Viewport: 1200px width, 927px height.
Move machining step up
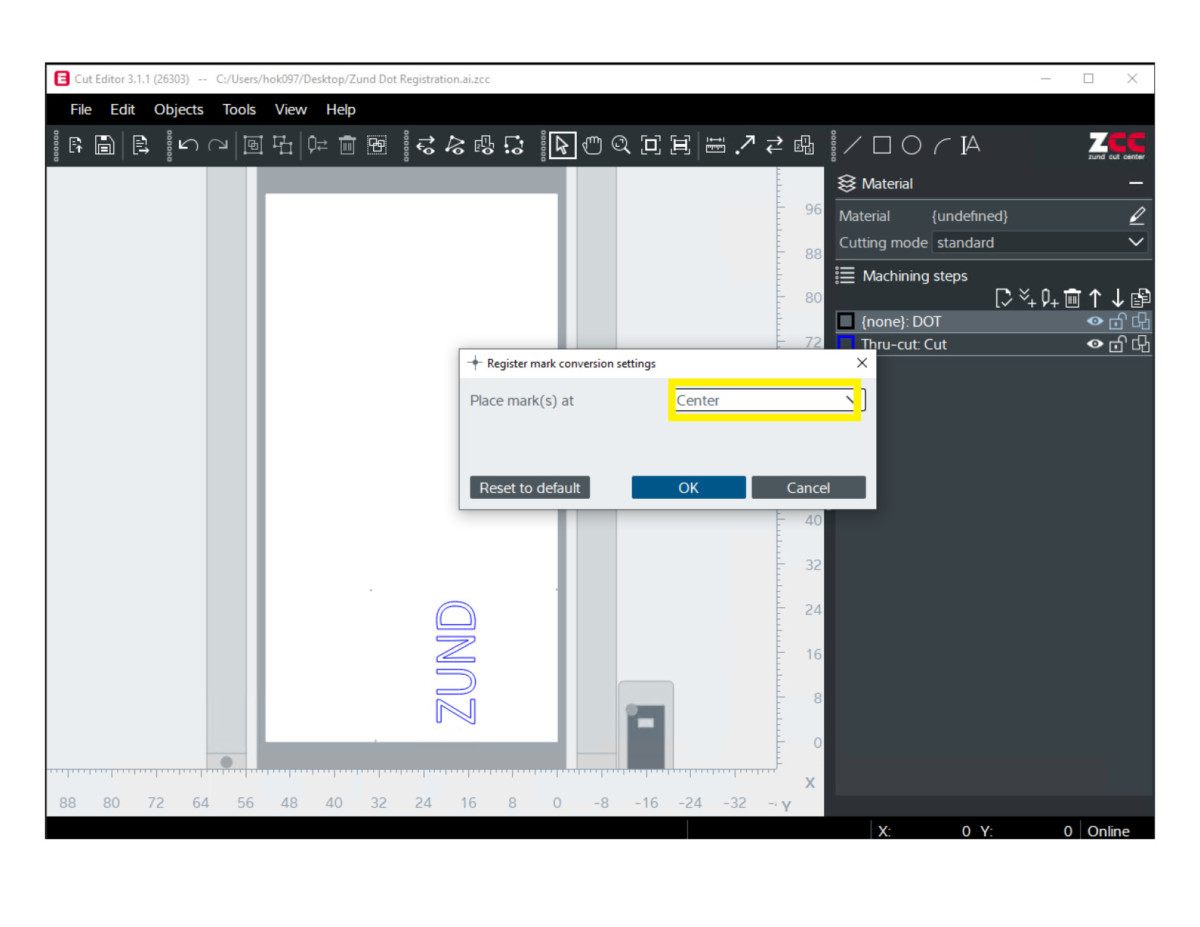pyautogui.click(x=1095, y=297)
